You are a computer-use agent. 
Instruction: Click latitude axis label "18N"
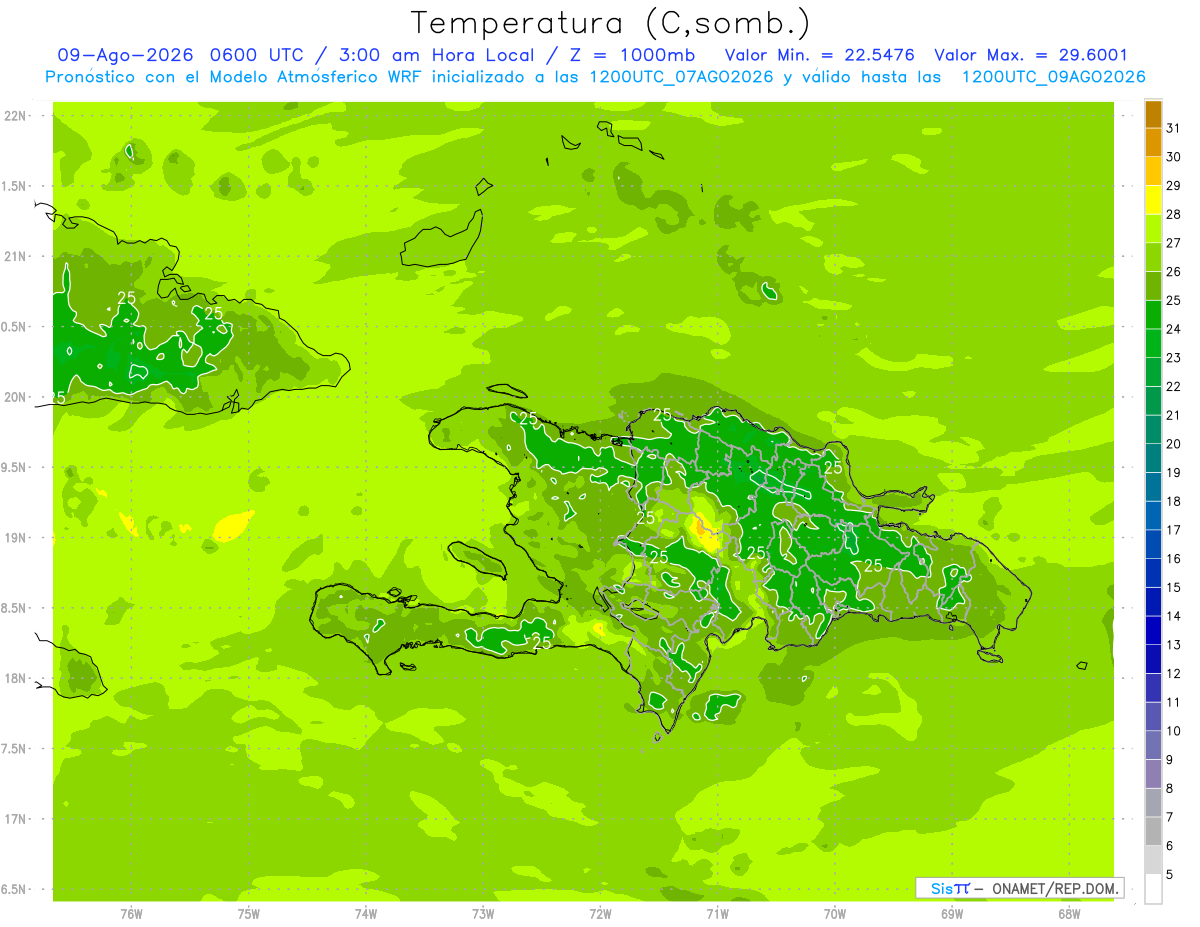point(14,678)
